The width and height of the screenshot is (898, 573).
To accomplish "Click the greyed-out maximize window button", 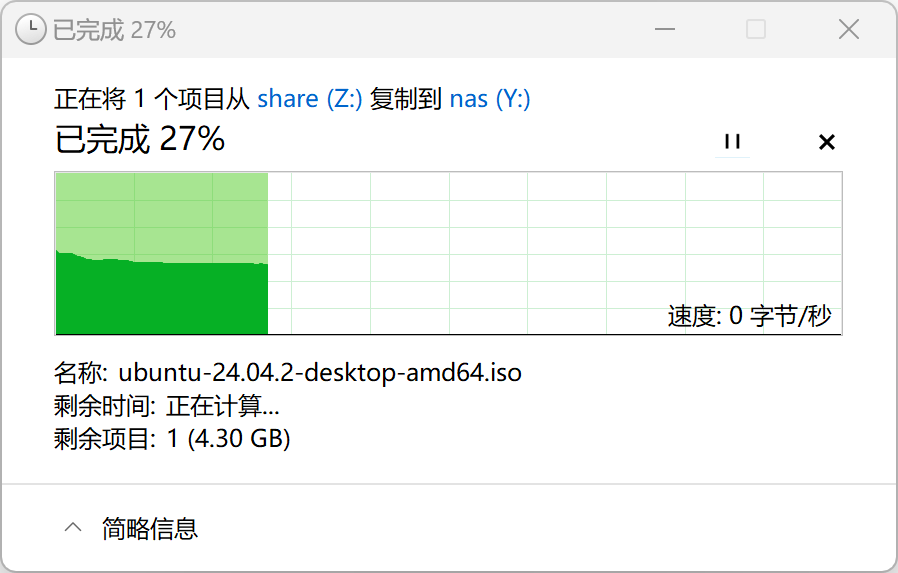I will pos(756,29).
